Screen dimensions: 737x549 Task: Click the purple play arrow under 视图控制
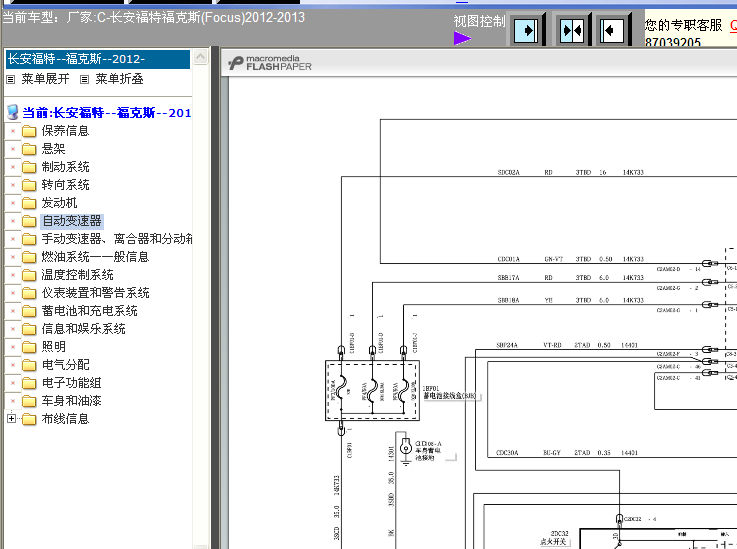tap(462, 38)
